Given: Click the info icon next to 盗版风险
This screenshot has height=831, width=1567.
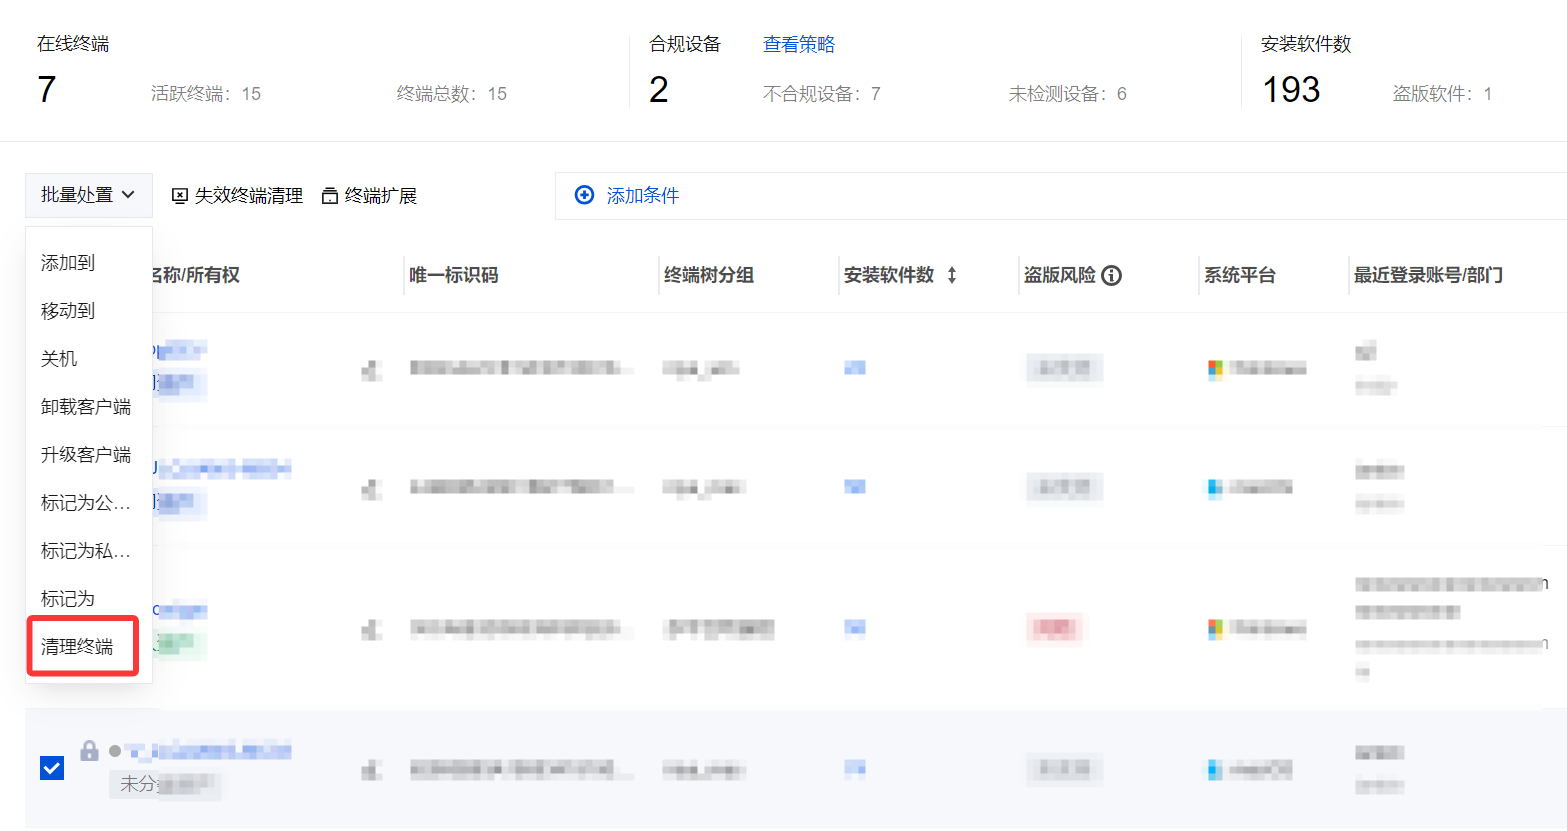Looking at the screenshot, I should (1111, 276).
